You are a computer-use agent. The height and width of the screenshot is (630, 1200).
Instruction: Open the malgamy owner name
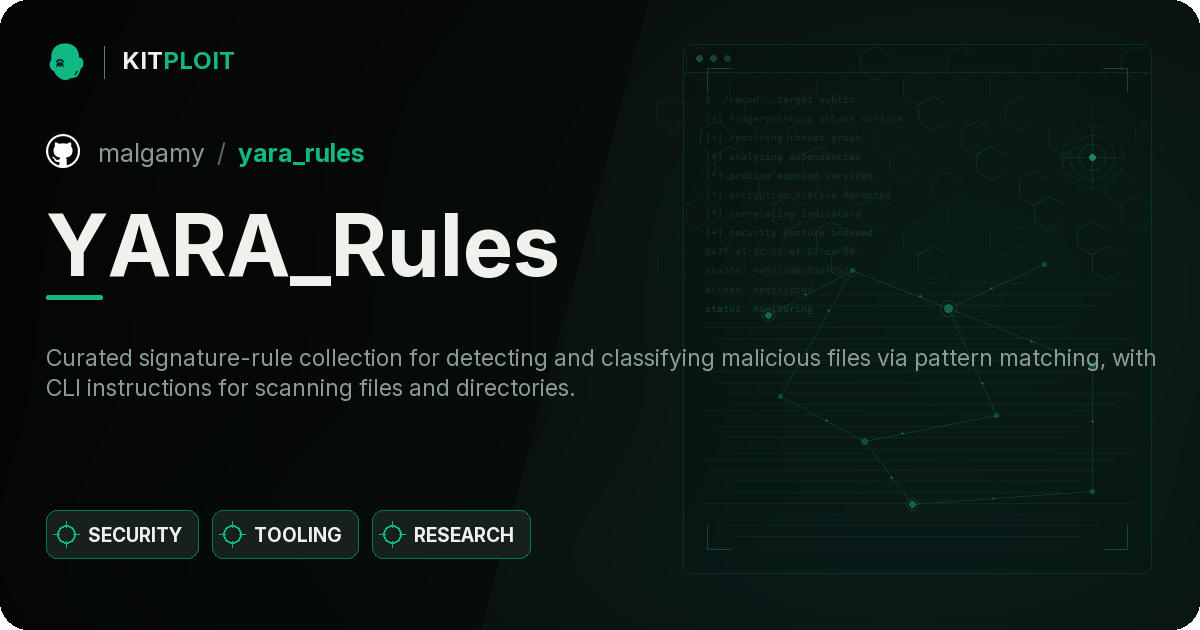click(x=151, y=153)
